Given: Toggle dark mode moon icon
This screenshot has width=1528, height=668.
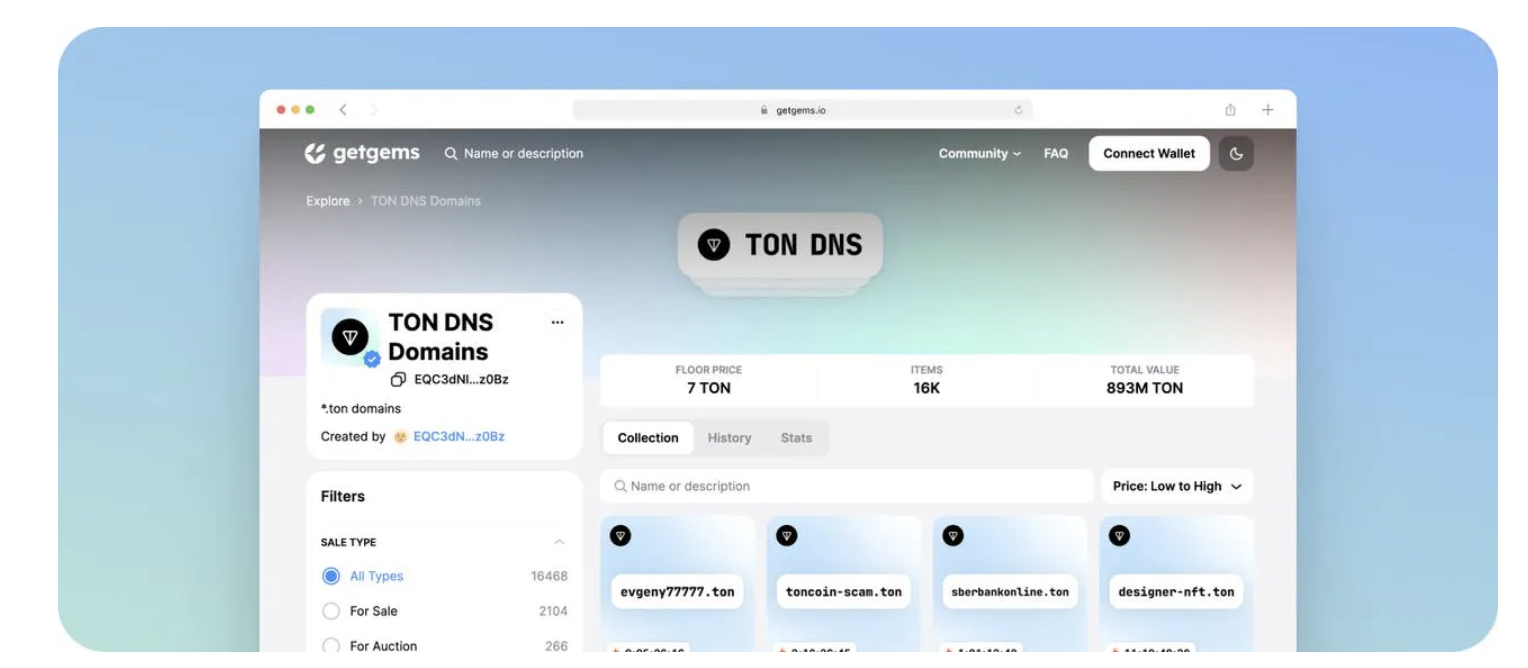Looking at the screenshot, I should click(x=1236, y=154).
